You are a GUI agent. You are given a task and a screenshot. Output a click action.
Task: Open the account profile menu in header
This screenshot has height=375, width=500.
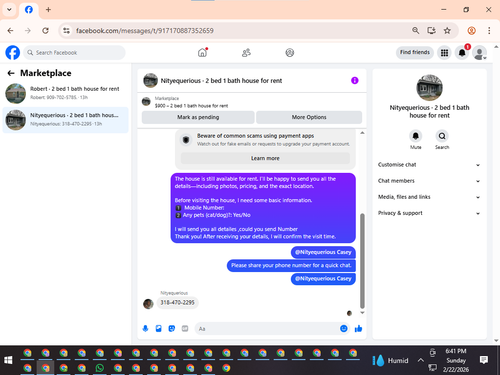click(480, 53)
